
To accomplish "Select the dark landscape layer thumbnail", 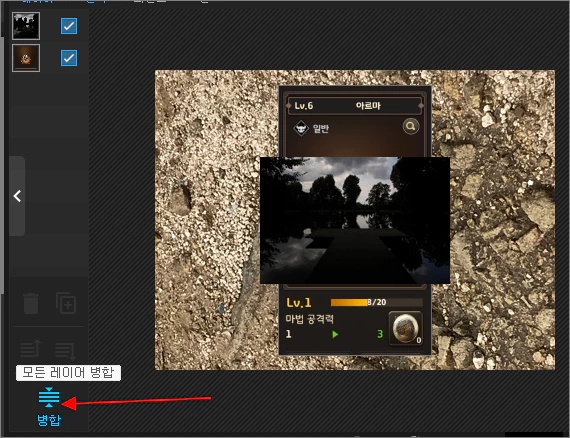I will tap(26, 26).
